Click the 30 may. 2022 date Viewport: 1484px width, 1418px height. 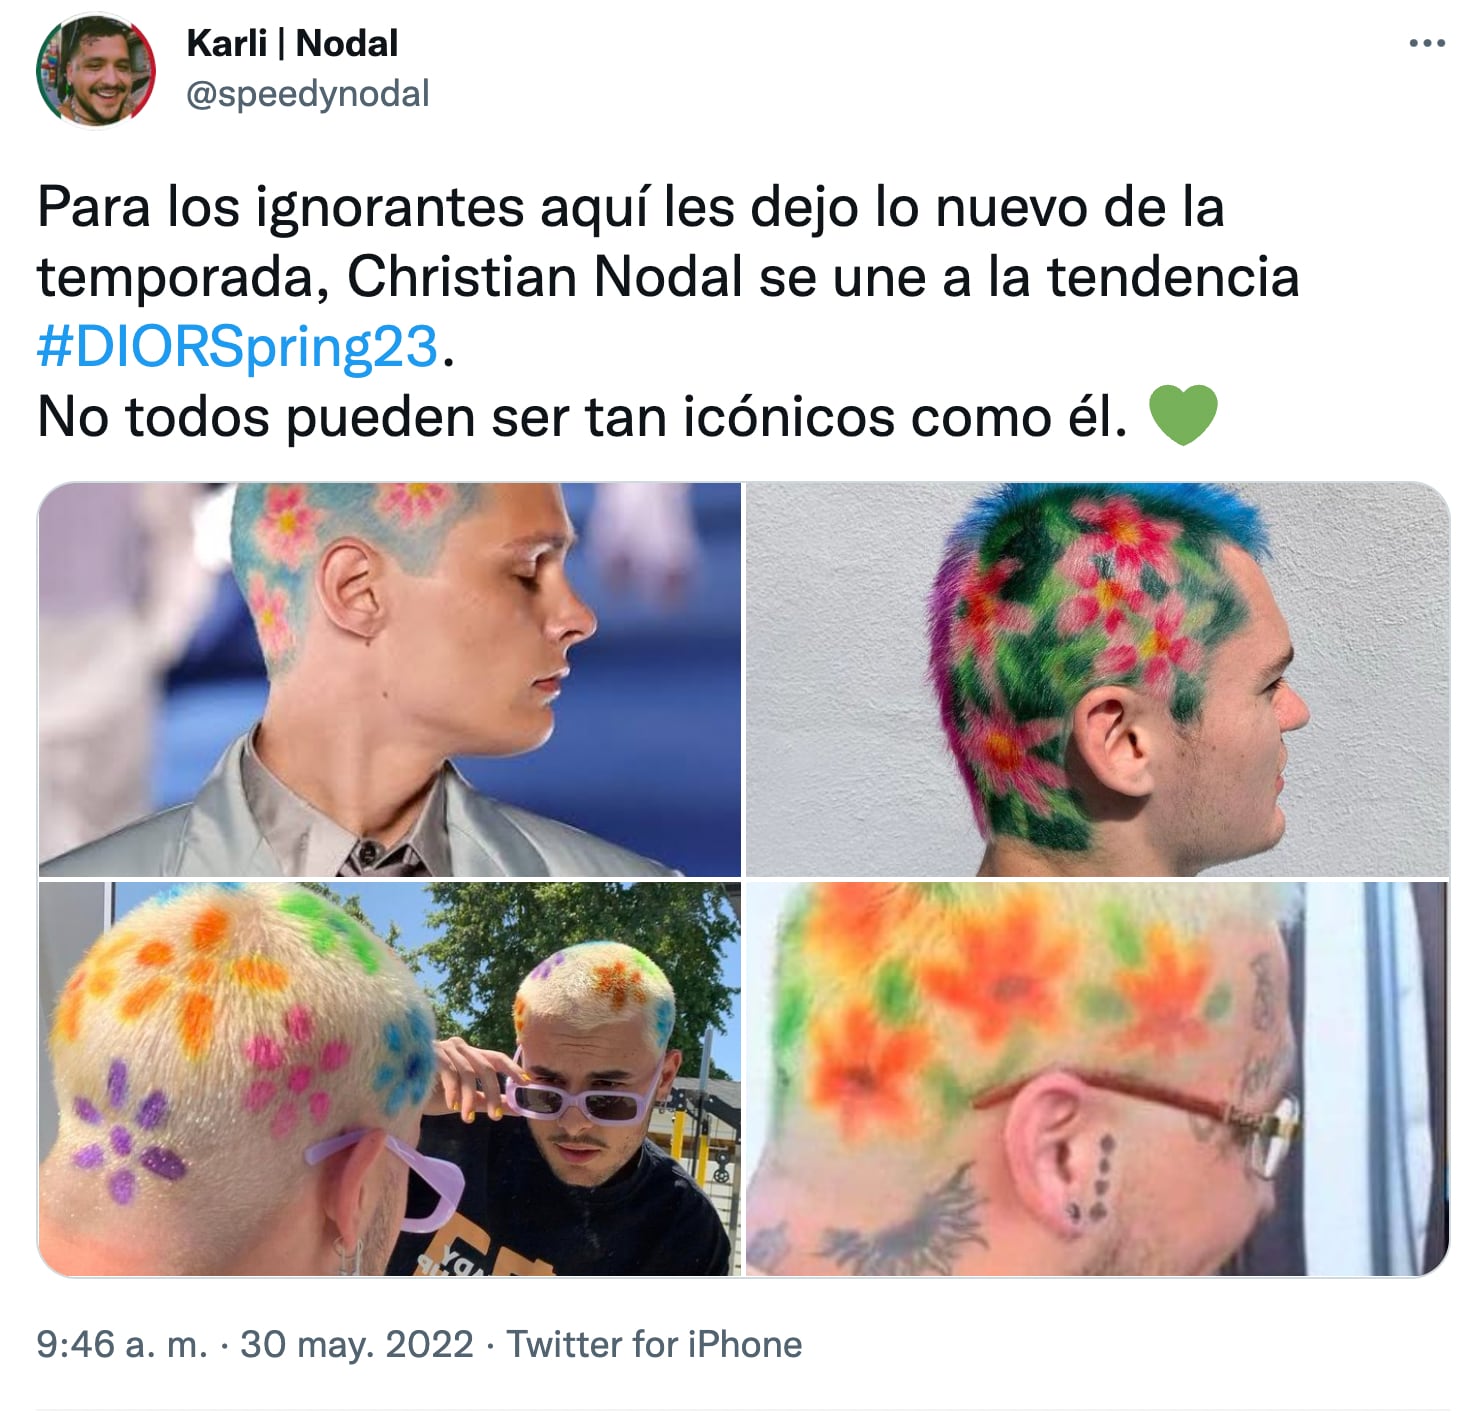pyautogui.click(x=357, y=1344)
